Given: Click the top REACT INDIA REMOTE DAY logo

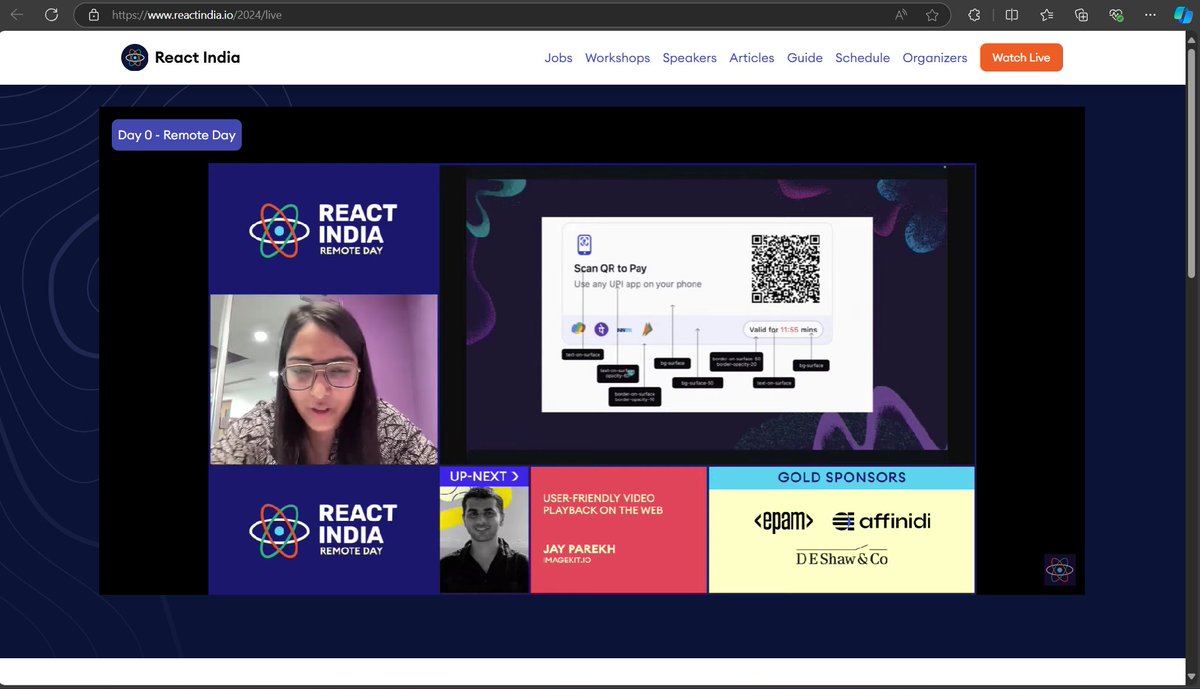Looking at the screenshot, I should [324, 229].
